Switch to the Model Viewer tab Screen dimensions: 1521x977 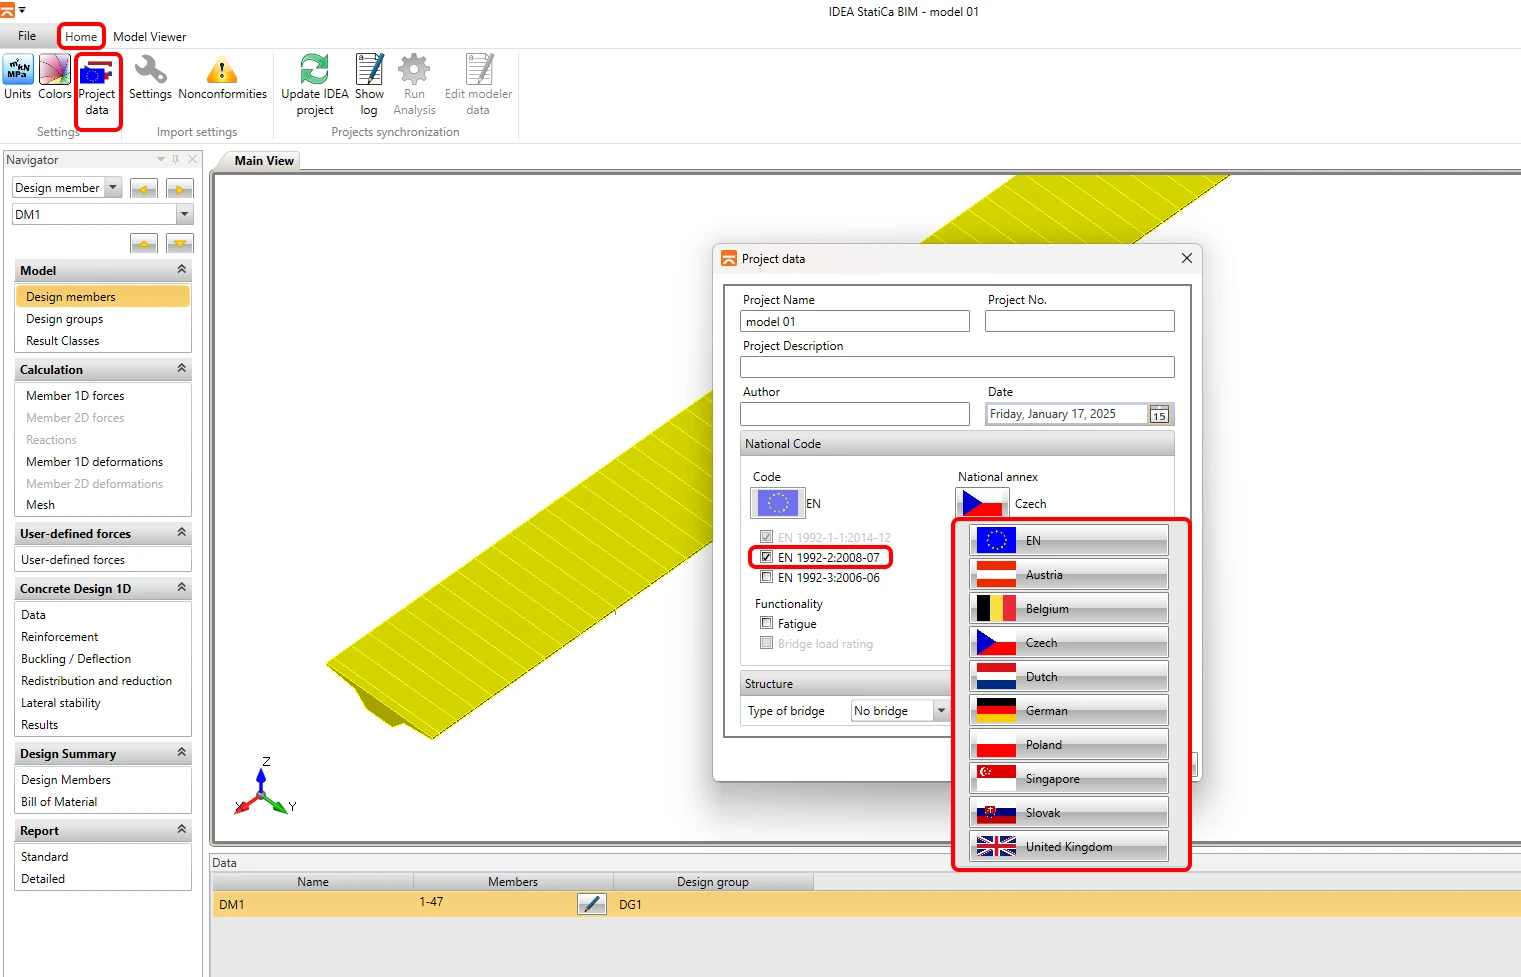150,37
